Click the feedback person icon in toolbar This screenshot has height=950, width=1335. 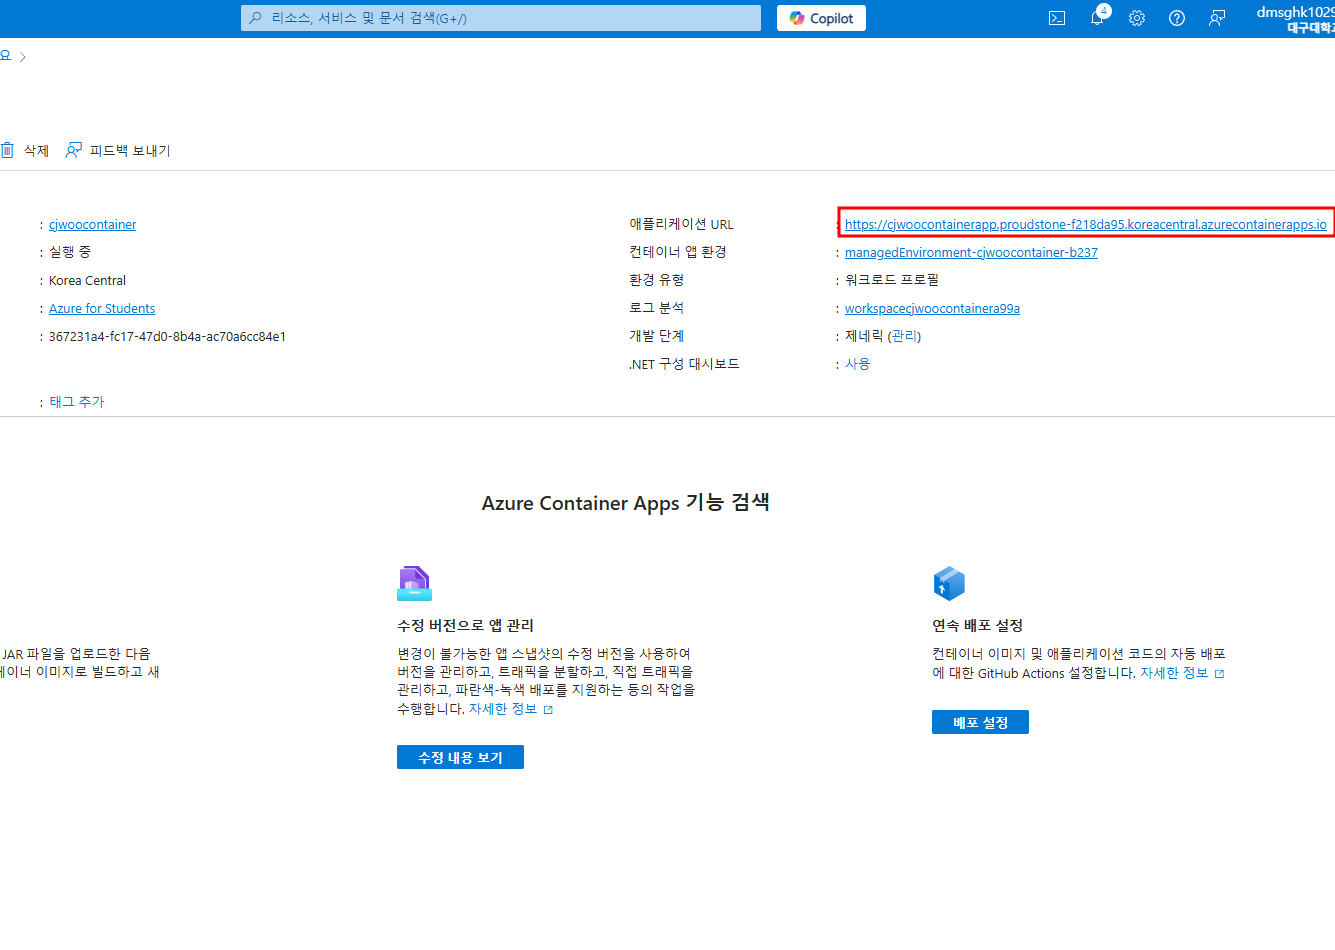pyautogui.click(x=73, y=150)
